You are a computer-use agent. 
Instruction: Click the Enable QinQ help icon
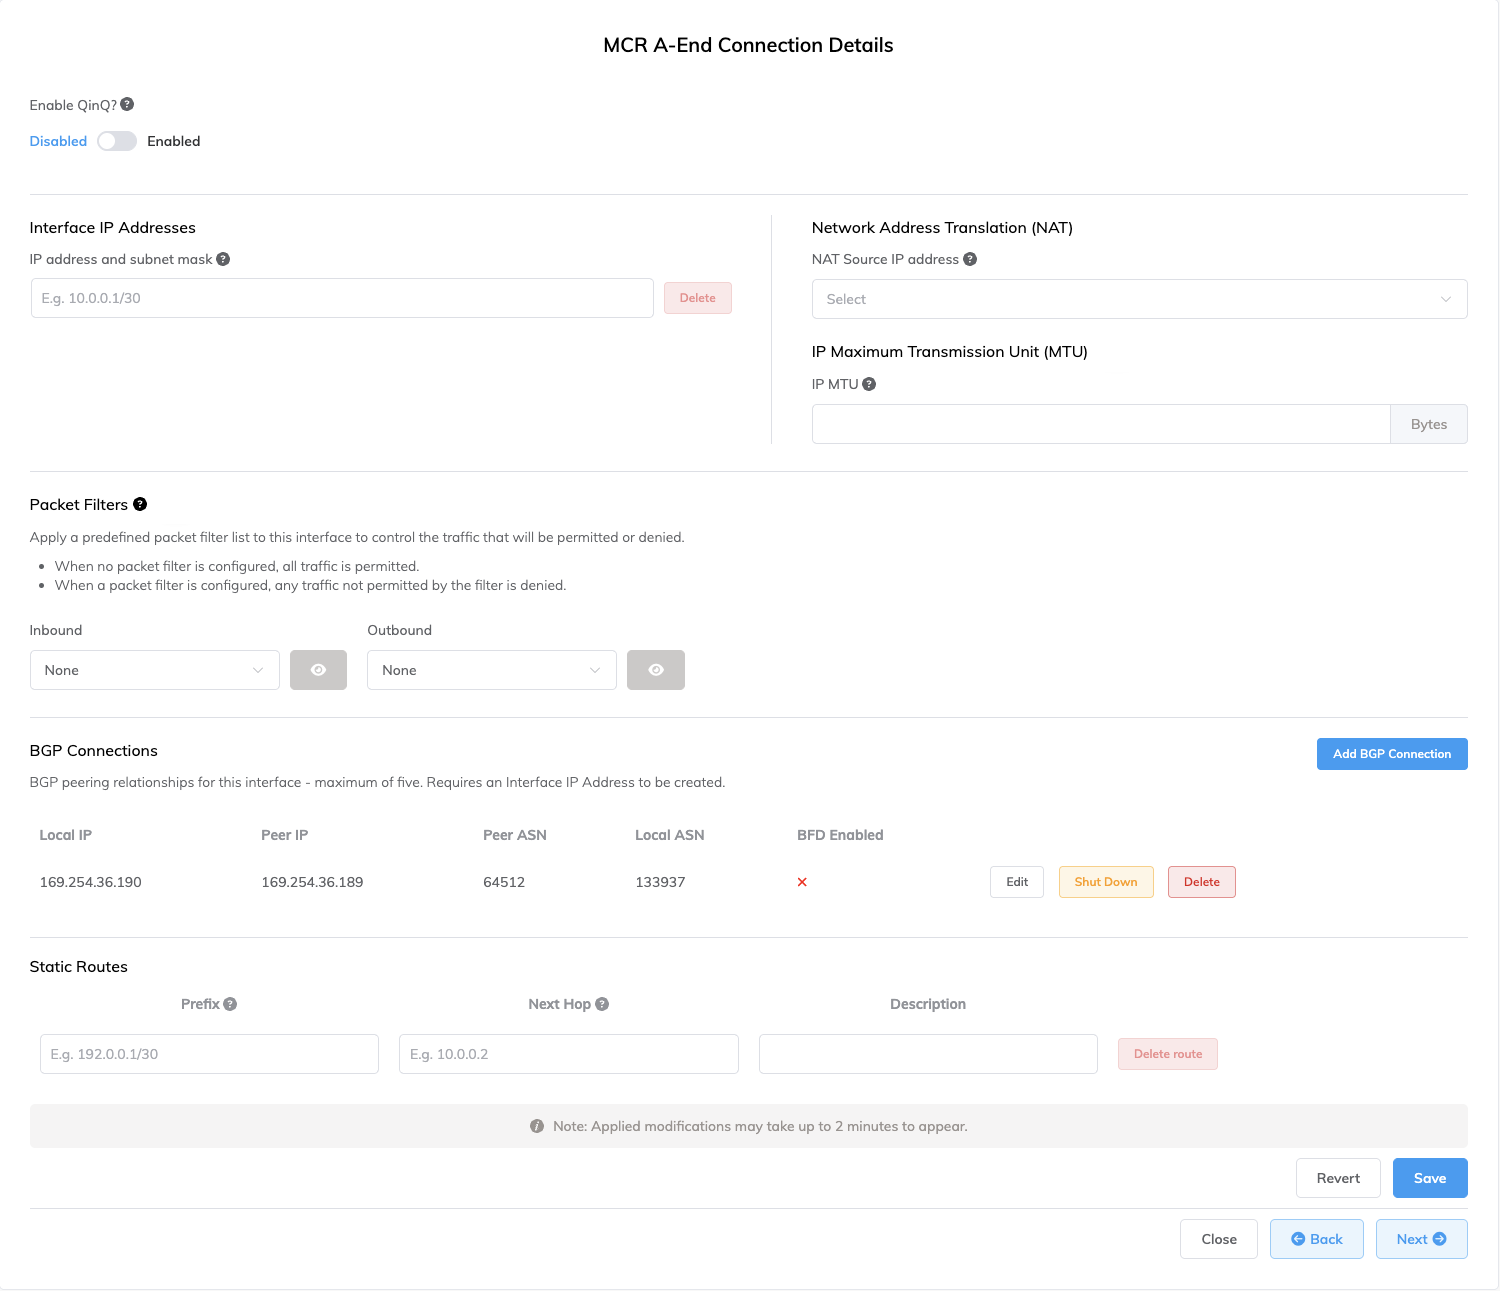(x=127, y=105)
